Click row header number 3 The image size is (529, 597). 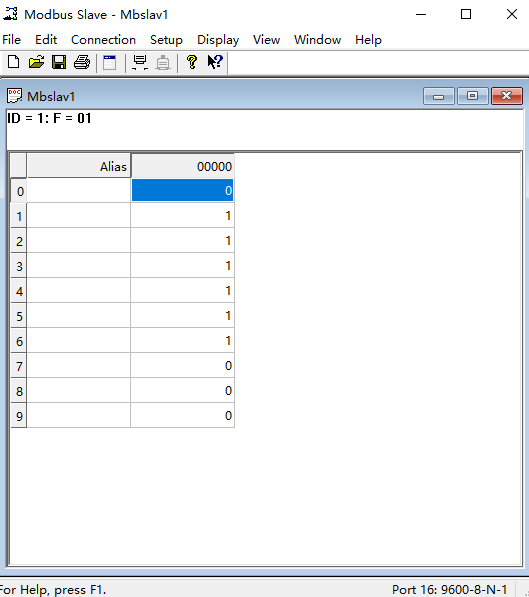19,266
